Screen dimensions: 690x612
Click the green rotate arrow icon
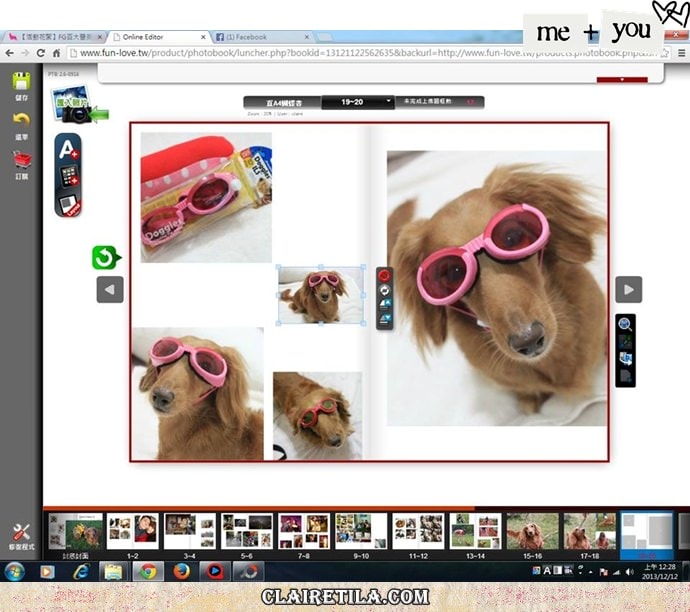[x=104, y=258]
